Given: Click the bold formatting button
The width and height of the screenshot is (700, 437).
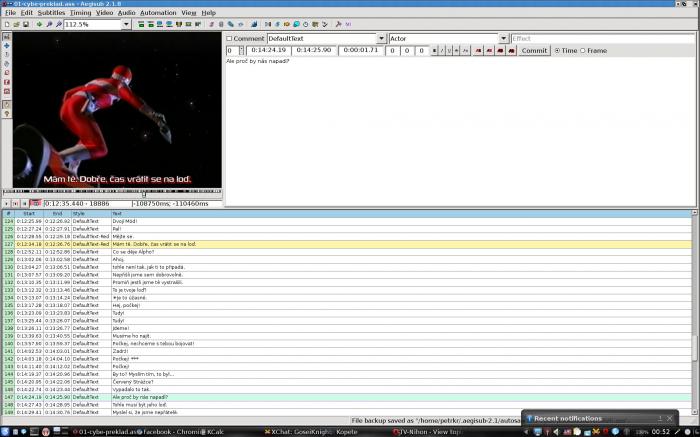Looking at the screenshot, I should pos(434,50).
